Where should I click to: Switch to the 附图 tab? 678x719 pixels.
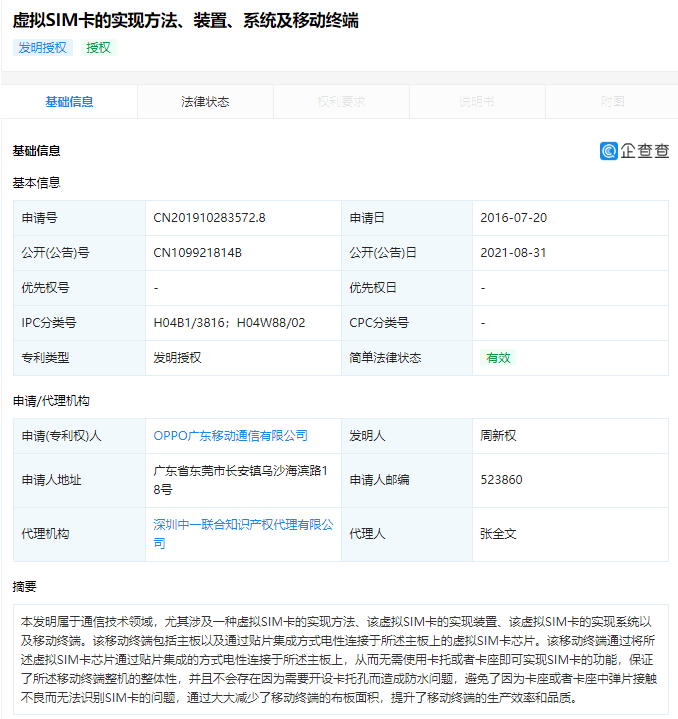click(x=612, y=101)
